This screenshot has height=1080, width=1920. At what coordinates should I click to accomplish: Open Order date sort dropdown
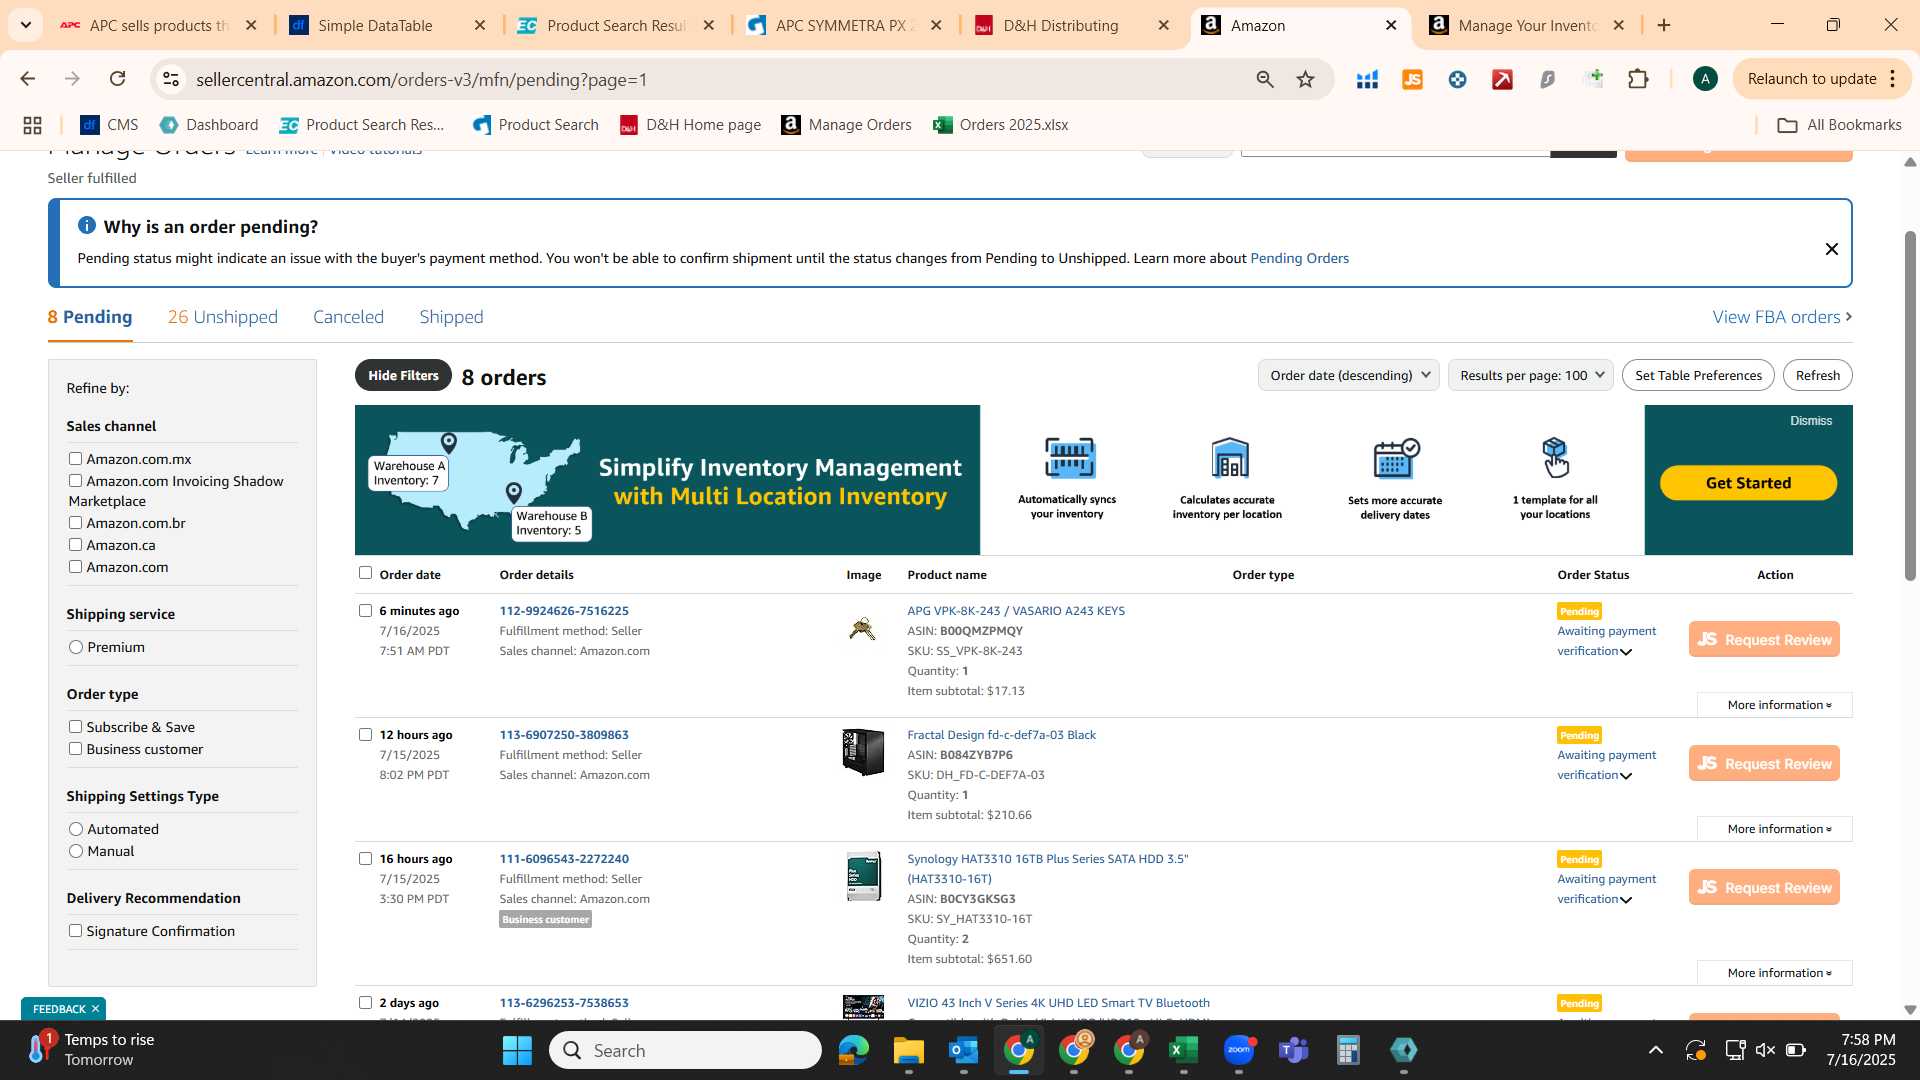click(1348, 375)
